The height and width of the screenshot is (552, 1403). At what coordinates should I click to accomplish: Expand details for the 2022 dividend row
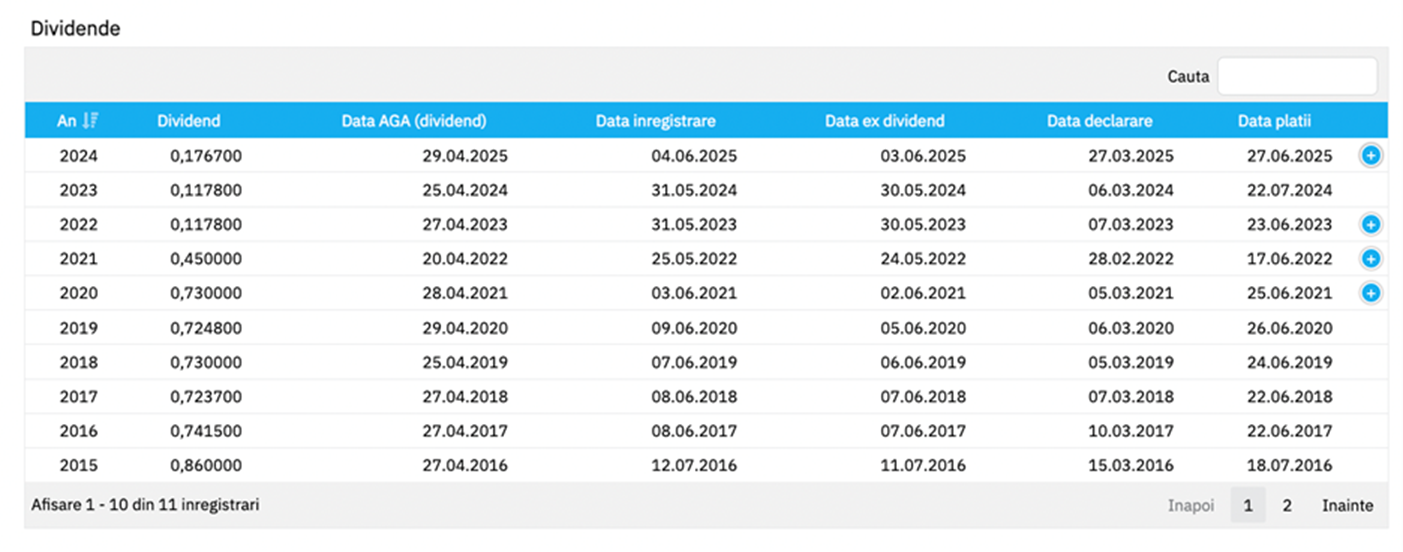tap(1371, 224)
